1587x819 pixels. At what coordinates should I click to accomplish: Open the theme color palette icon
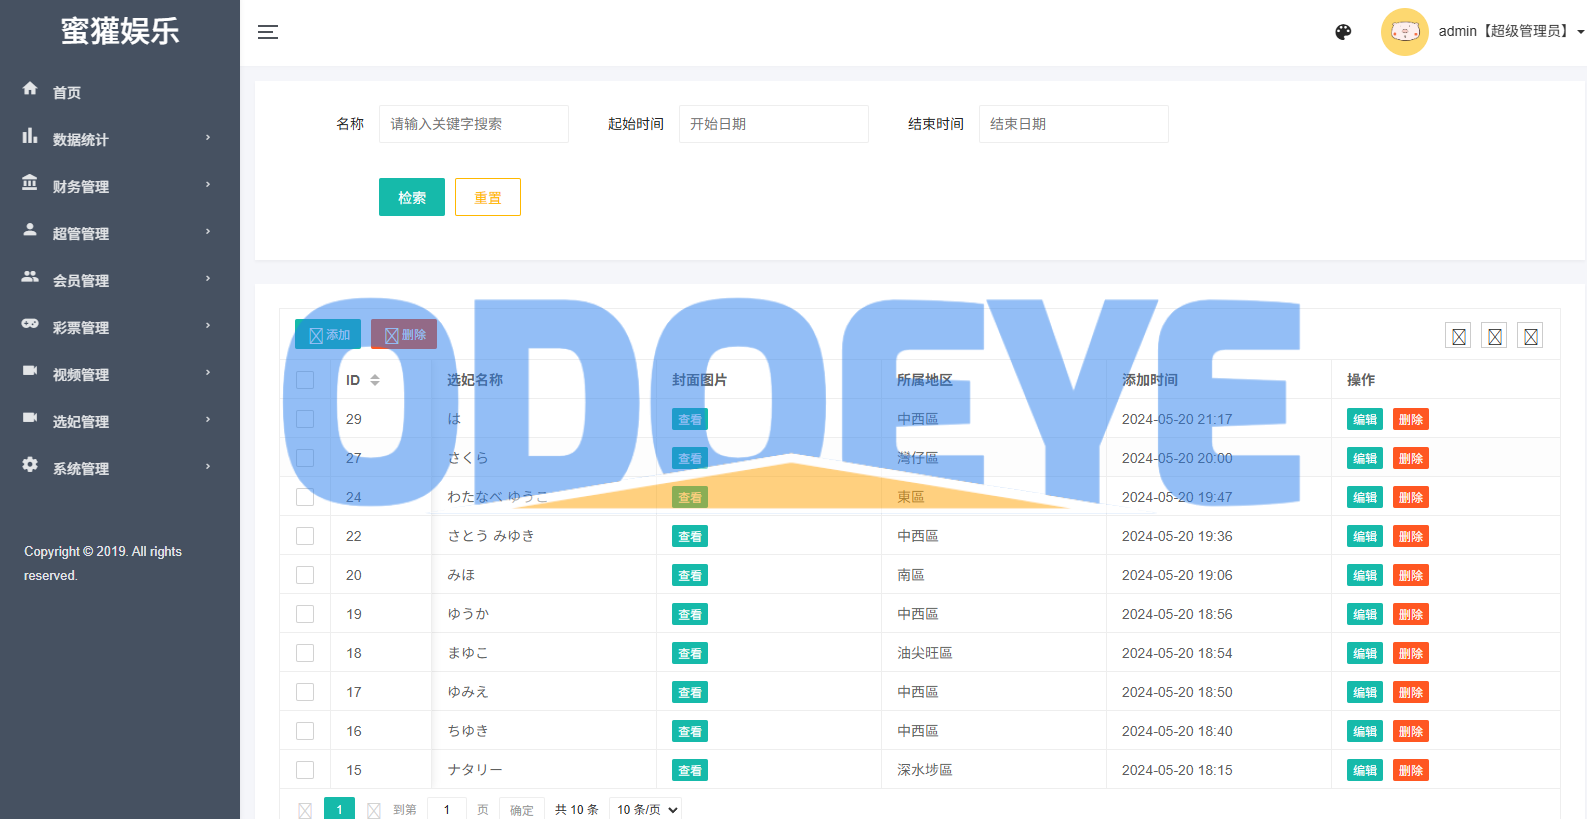(x=1343, y=32)
